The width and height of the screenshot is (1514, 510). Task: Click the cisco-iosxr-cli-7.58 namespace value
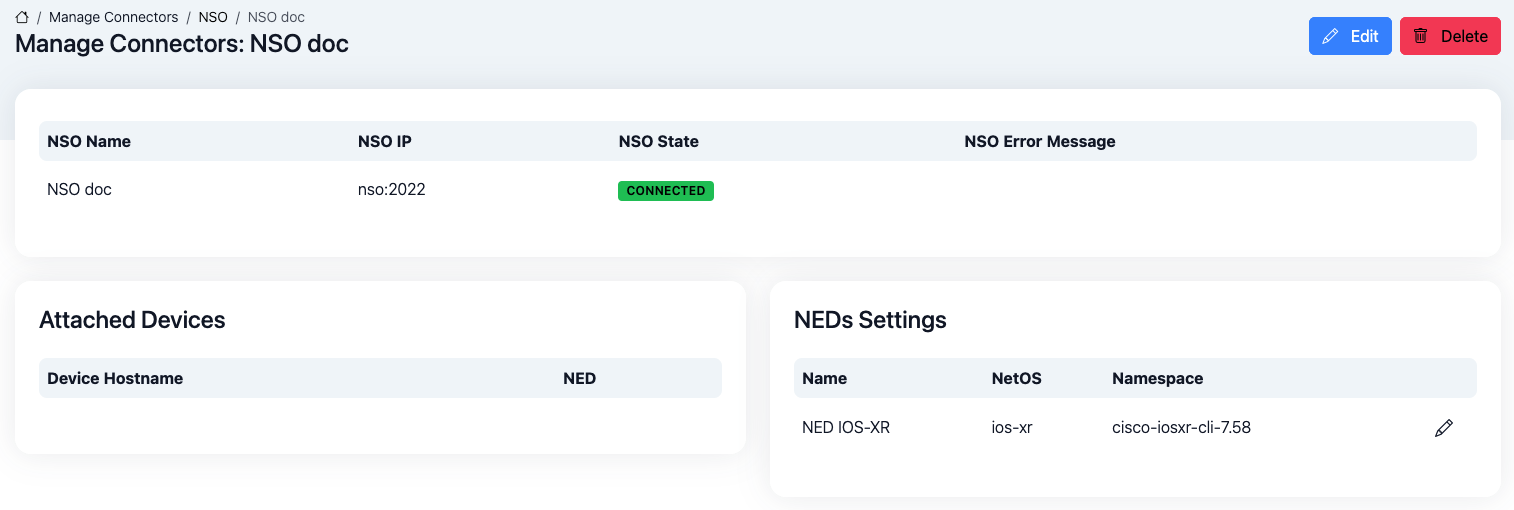tap(1181, 427)
